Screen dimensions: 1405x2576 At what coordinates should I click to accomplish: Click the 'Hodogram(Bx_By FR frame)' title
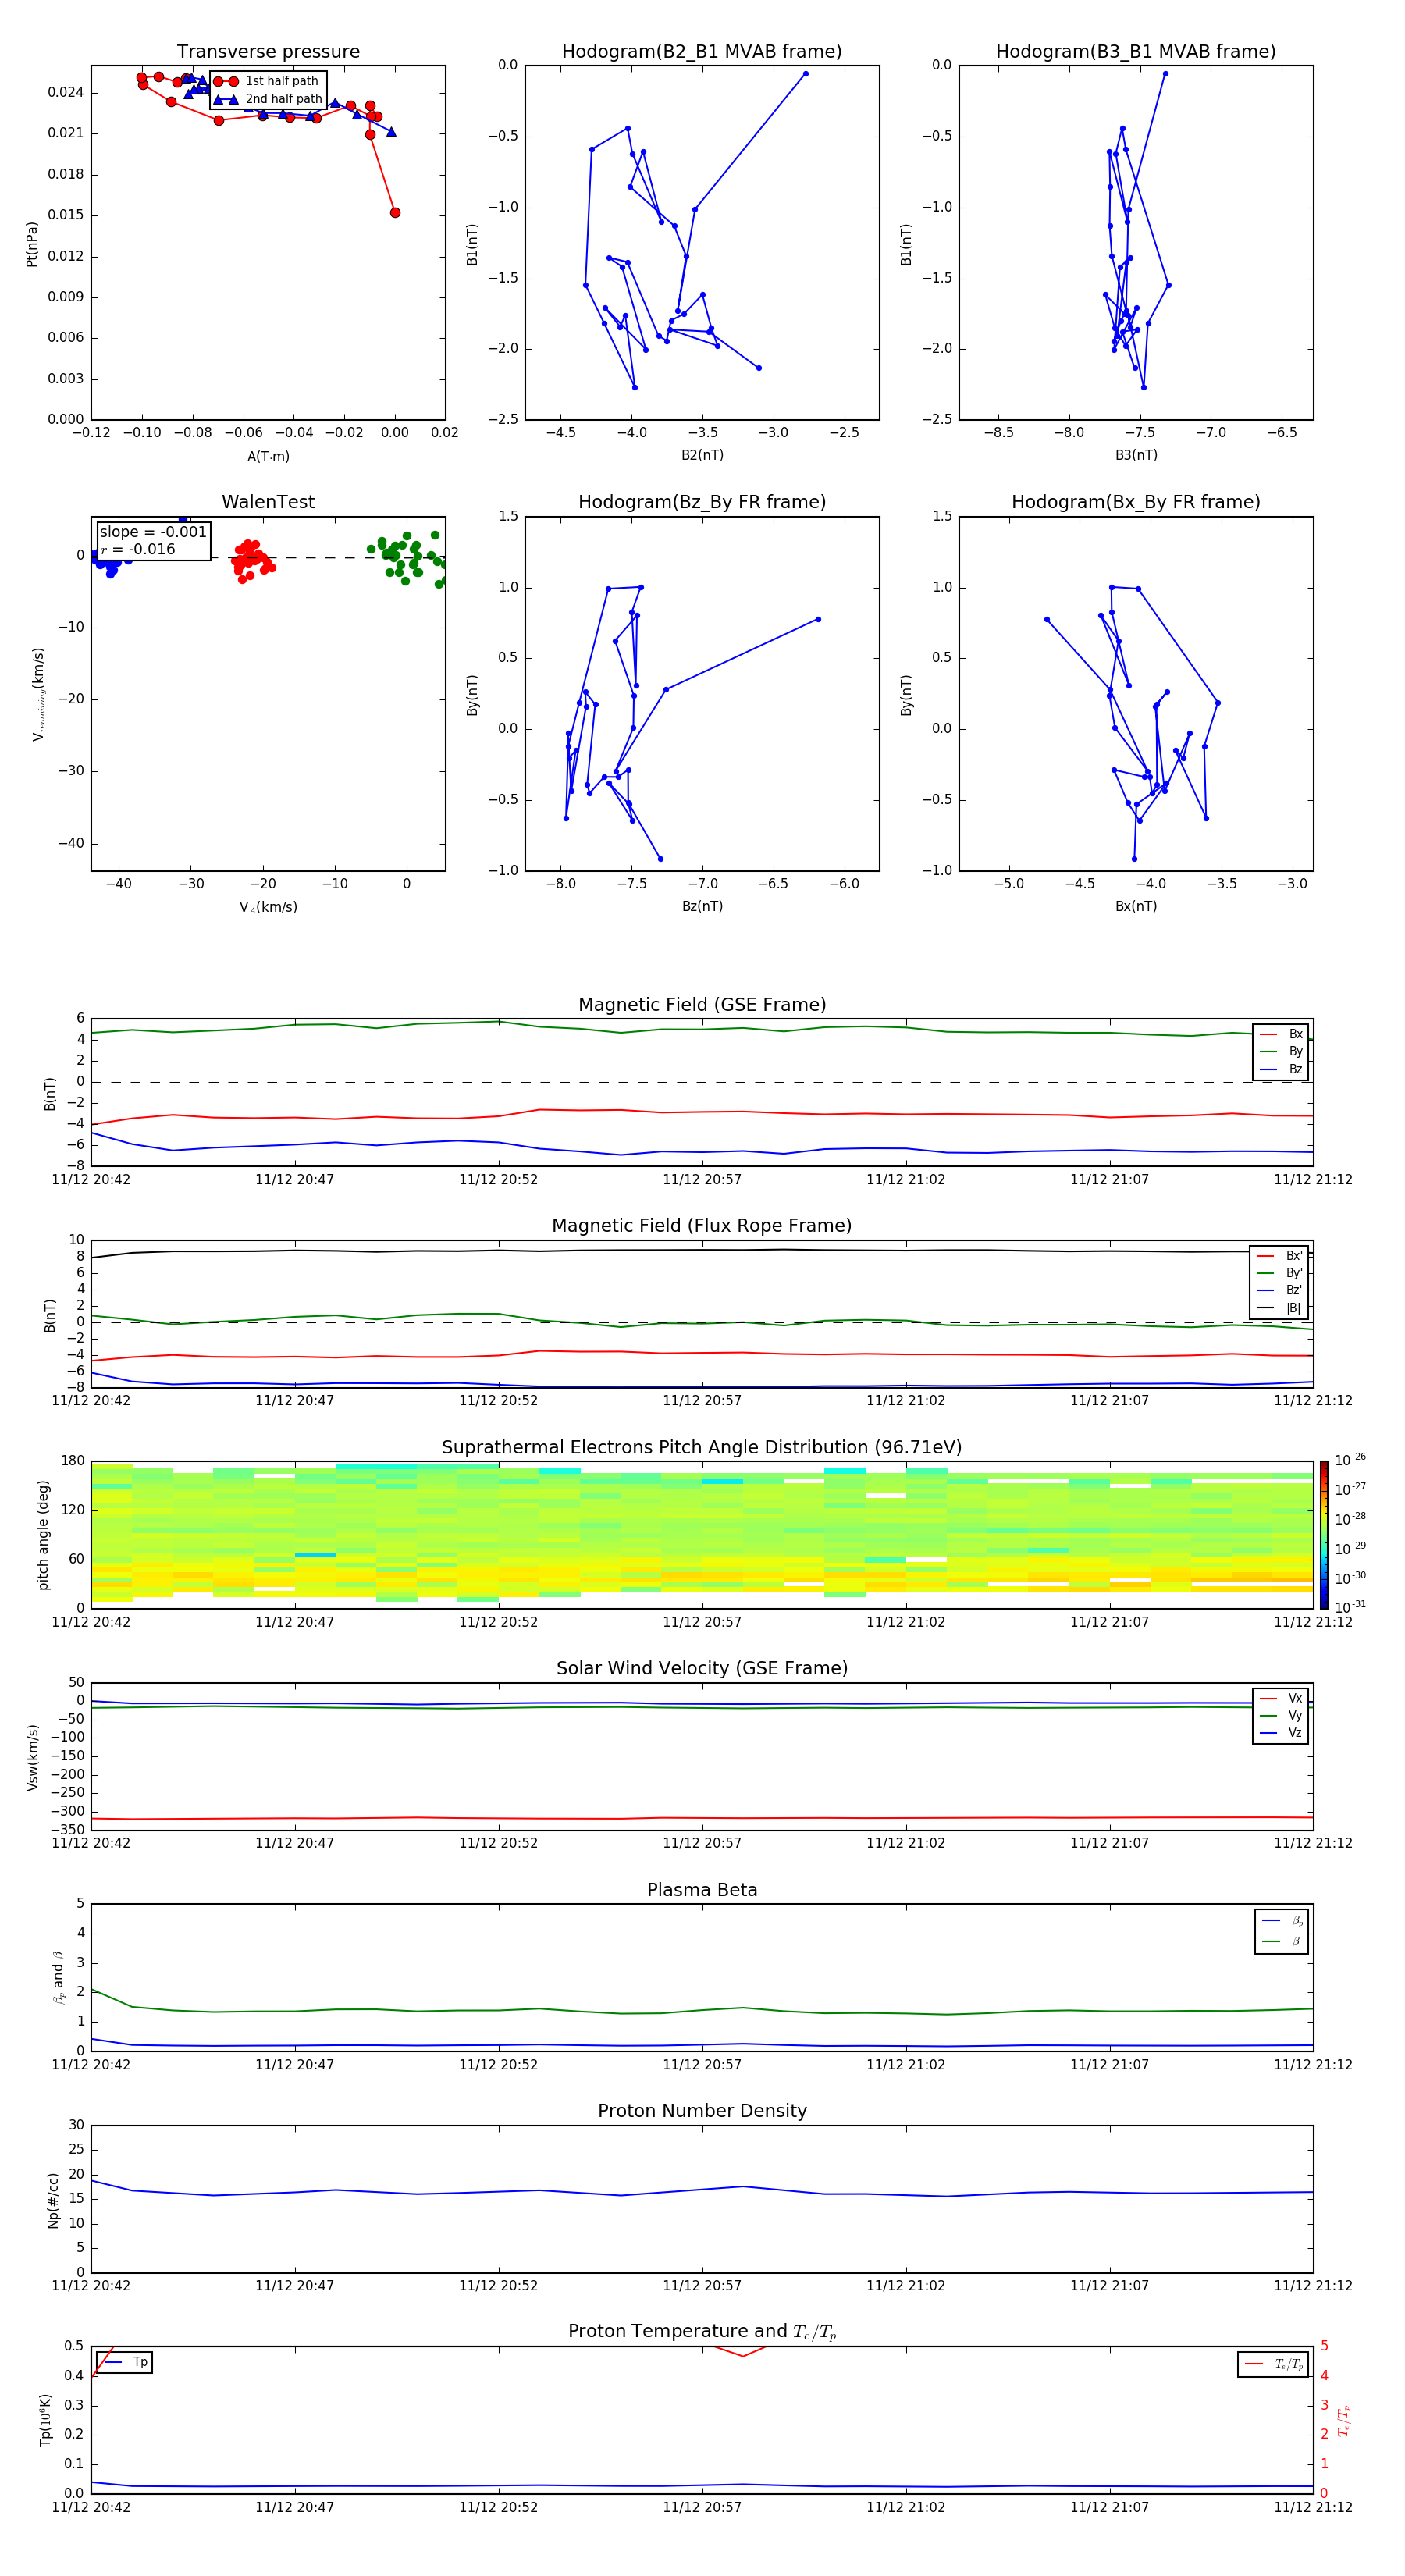[1135, 502]
